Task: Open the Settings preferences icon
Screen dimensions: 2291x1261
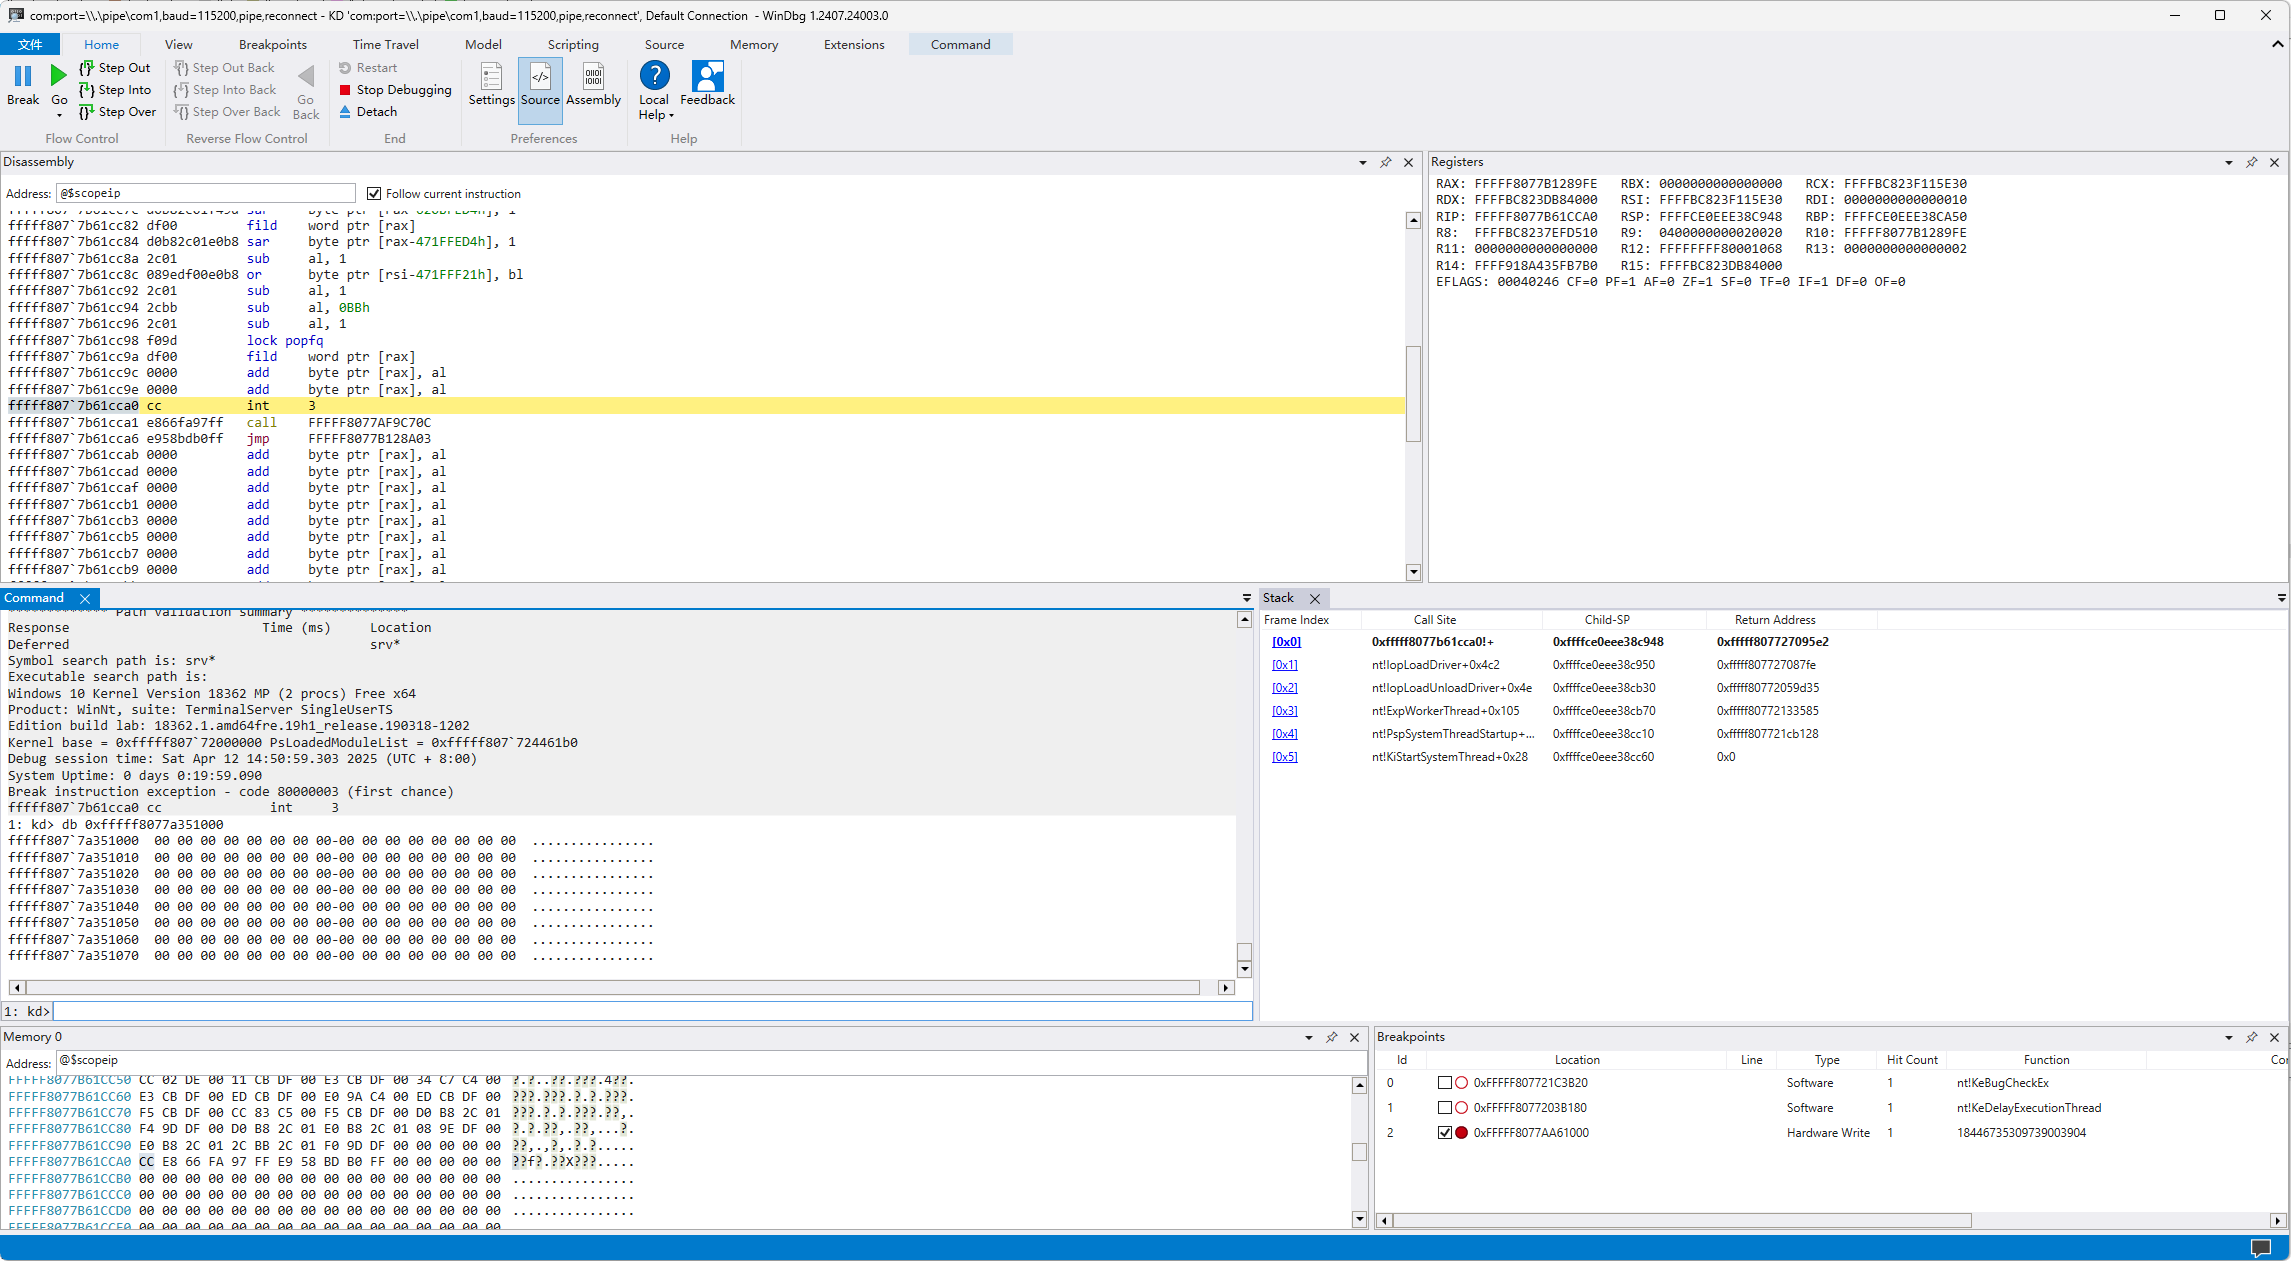Action: (491, 76)
